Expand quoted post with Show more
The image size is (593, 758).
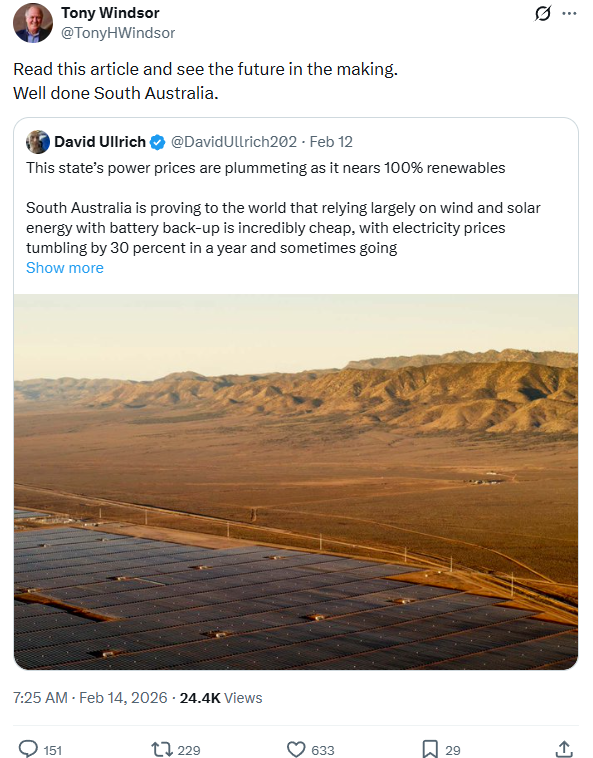click(65, 268)
